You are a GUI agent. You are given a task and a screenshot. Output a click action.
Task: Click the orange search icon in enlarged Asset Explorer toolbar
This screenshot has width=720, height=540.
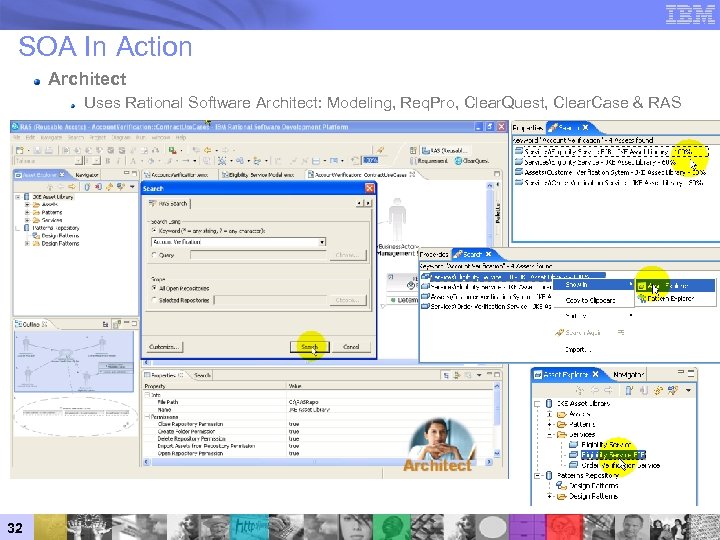[658, 390]
